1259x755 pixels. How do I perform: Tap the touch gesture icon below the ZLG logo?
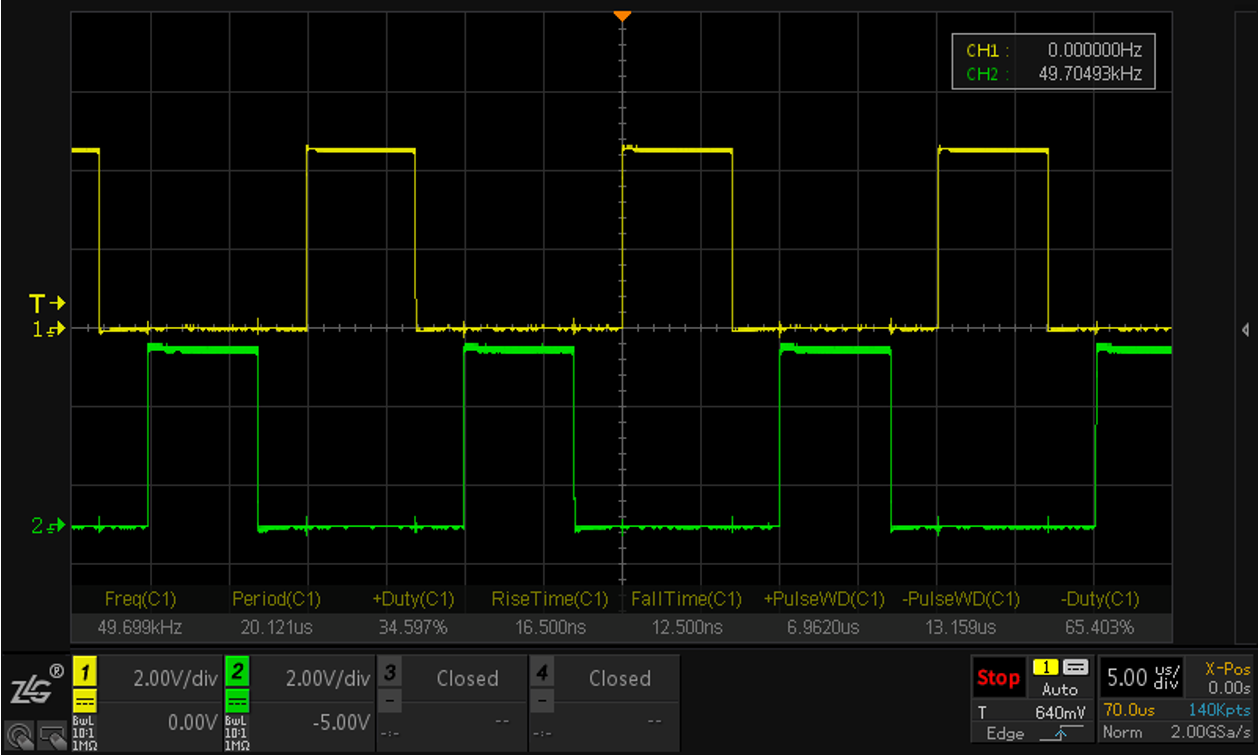point(19,735)
